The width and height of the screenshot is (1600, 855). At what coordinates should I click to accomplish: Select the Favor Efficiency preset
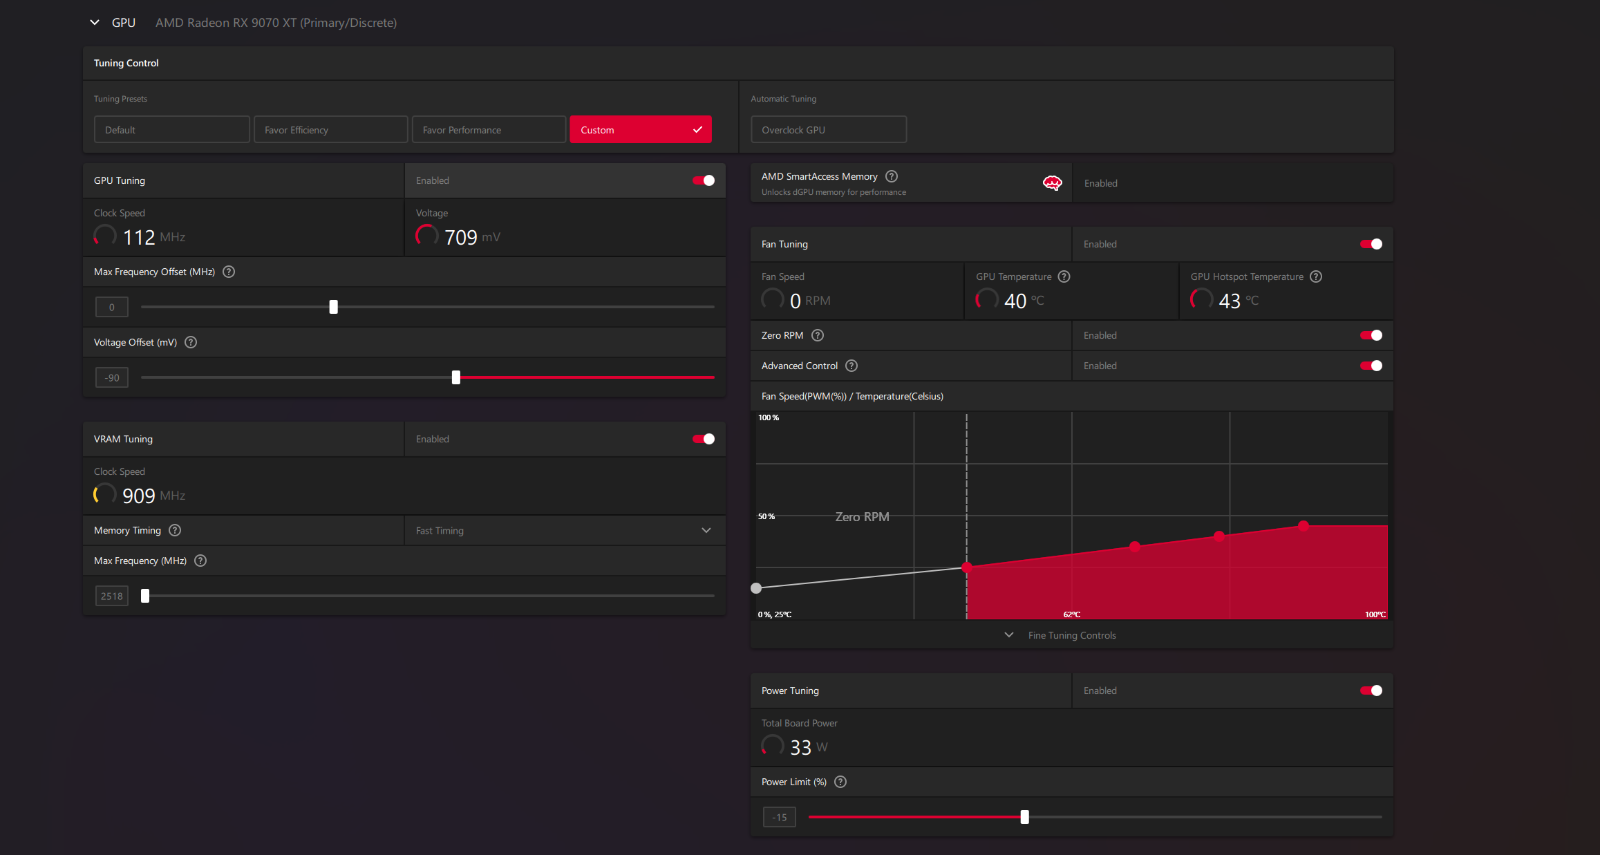(330, 130)
